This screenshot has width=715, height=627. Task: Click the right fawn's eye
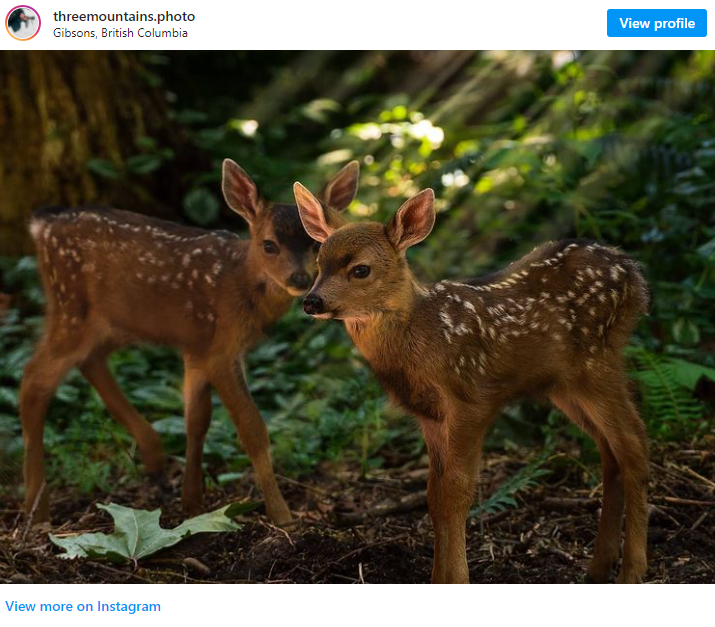click(x=361, y=271)
